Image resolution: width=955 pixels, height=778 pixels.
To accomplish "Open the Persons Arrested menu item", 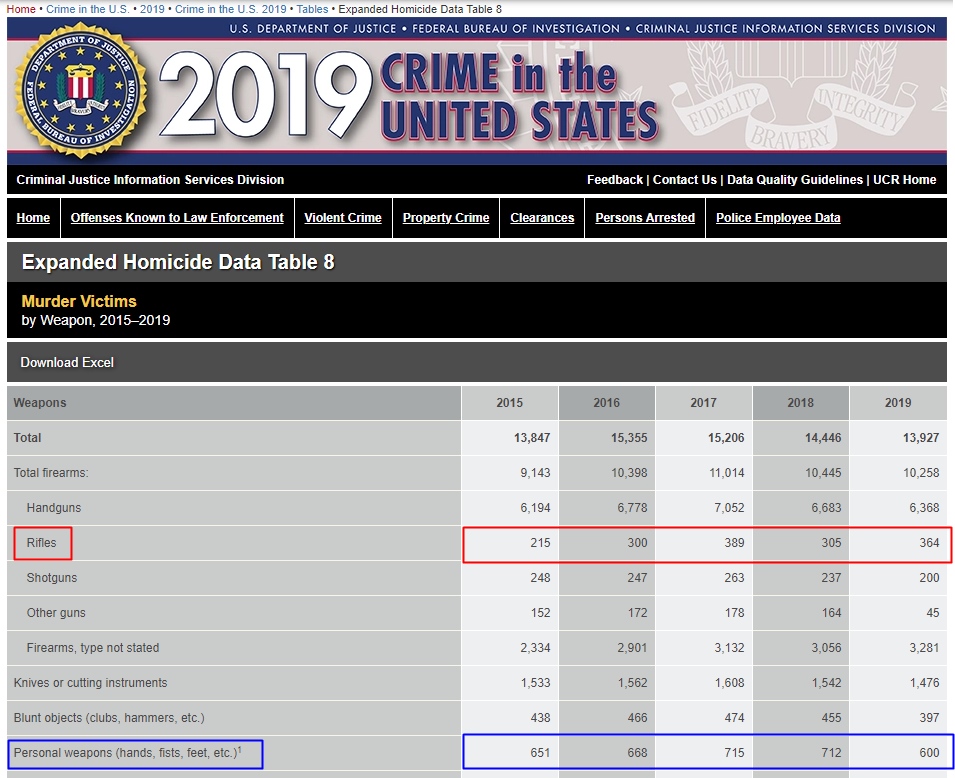I will tap(645, 217).
